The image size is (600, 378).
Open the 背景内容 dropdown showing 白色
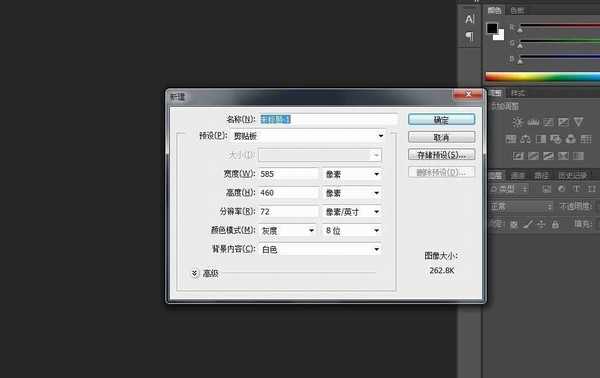(320, 249)
